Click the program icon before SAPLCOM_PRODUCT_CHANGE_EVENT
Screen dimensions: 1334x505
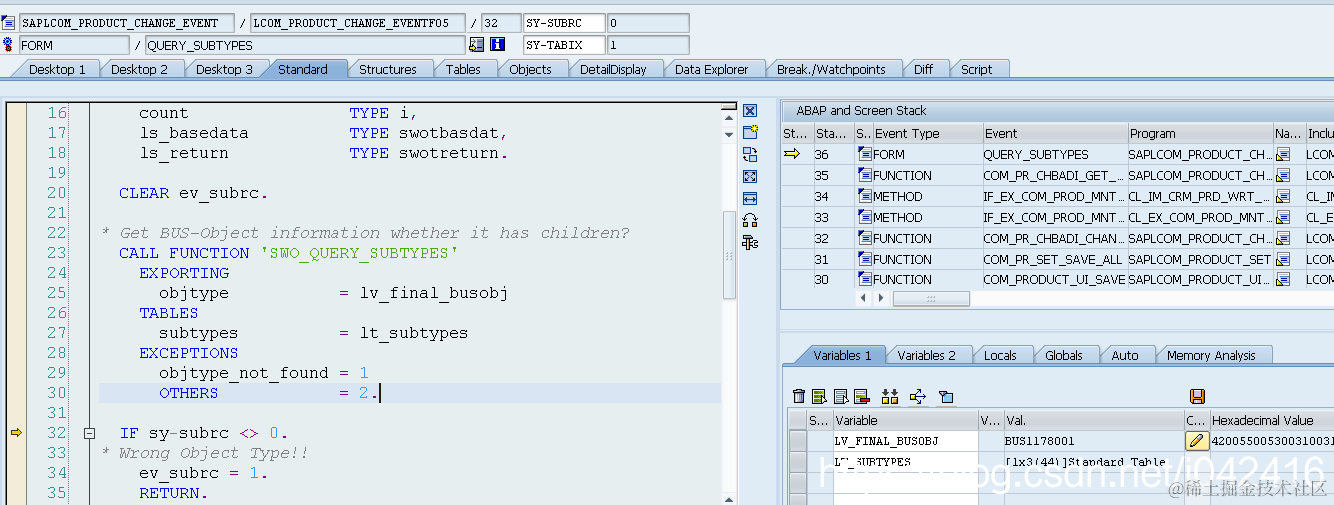8,22
